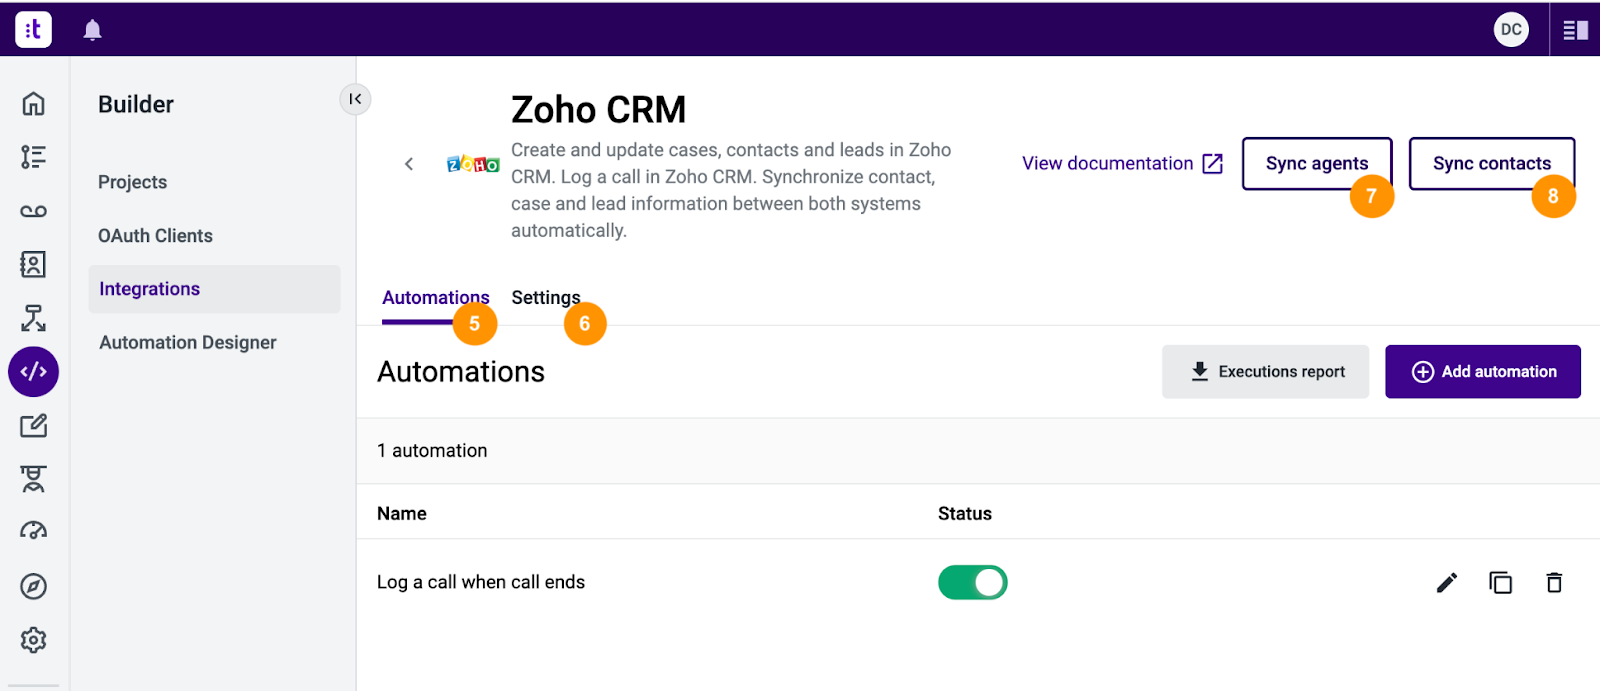Screen dimensions: 1600x691
Task: Open the voicemail sidebar icon
Action: 34,211
